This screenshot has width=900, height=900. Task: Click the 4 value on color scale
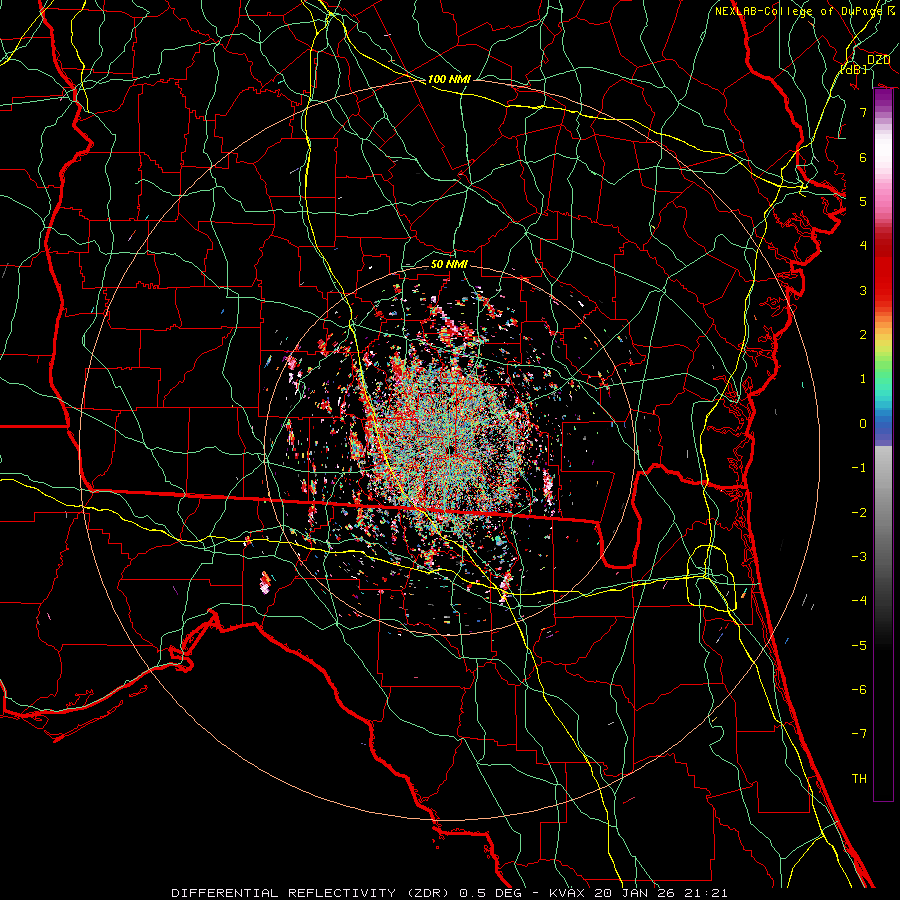pos(863,246)
